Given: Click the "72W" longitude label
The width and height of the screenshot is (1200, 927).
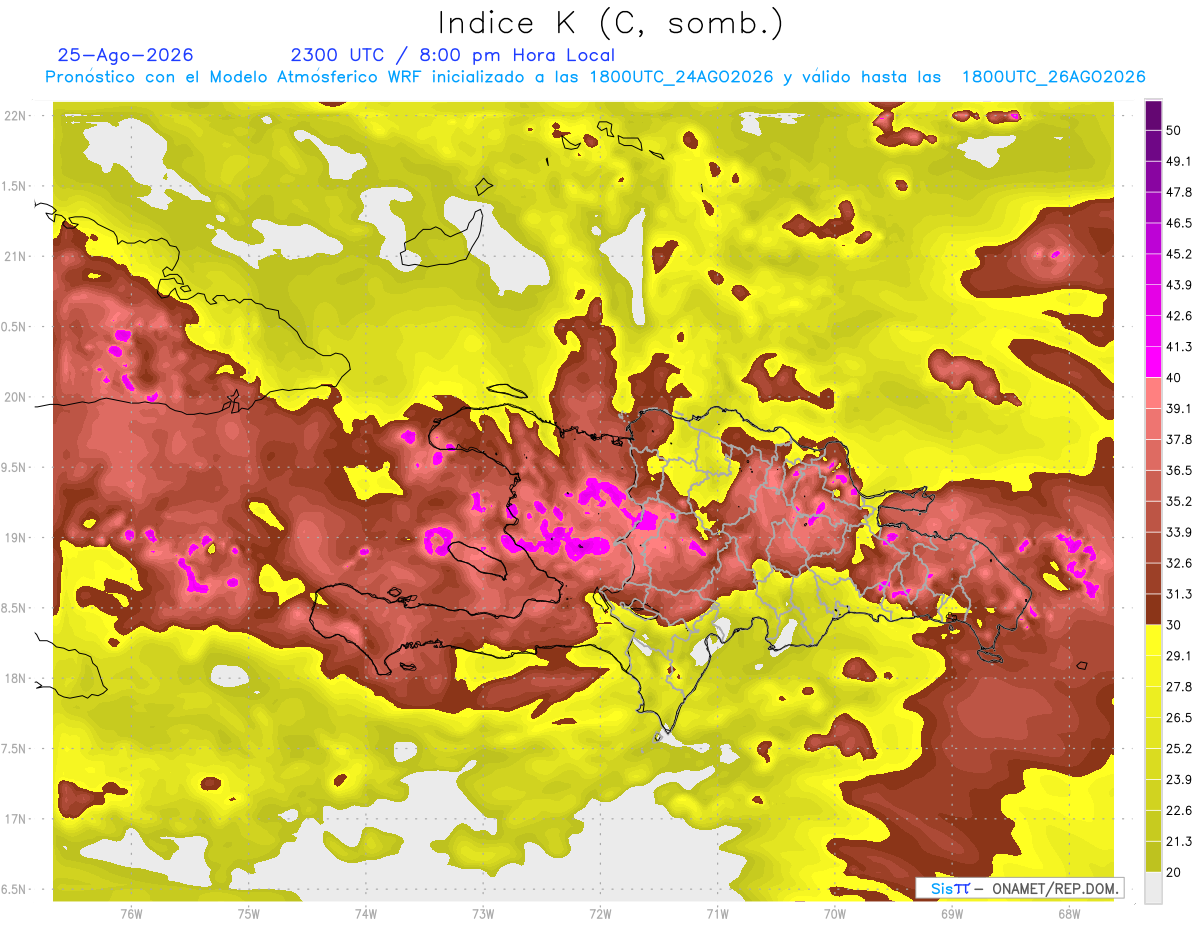Looking at the screenshot, I should (x=600, y=914).
